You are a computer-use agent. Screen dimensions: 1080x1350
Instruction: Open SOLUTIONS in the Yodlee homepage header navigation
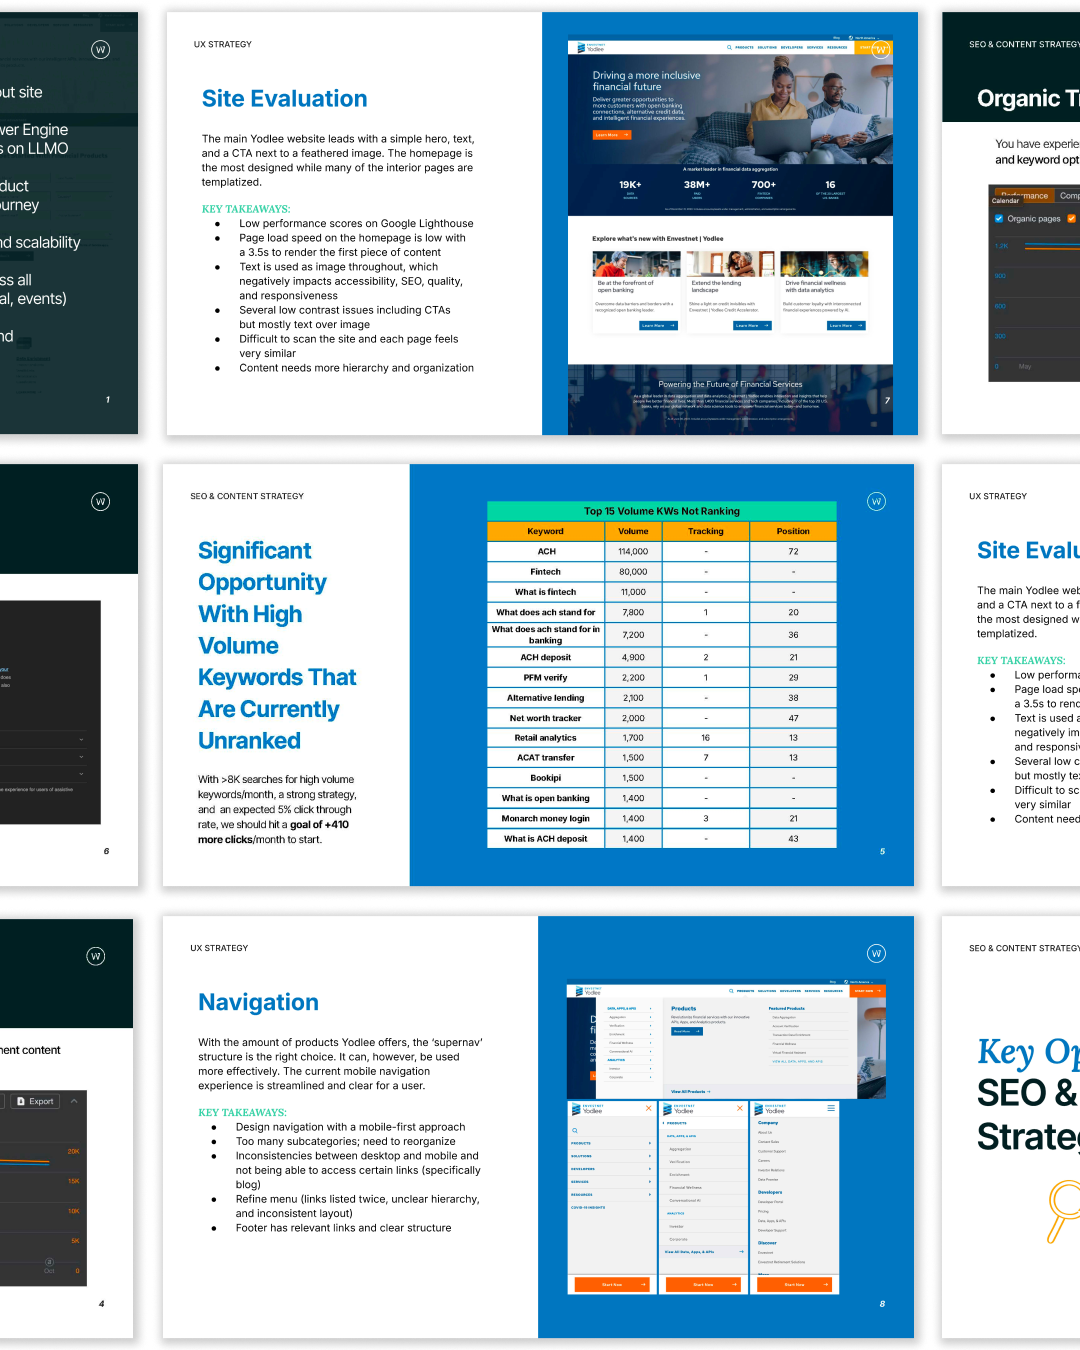click(x=767, y=47)
